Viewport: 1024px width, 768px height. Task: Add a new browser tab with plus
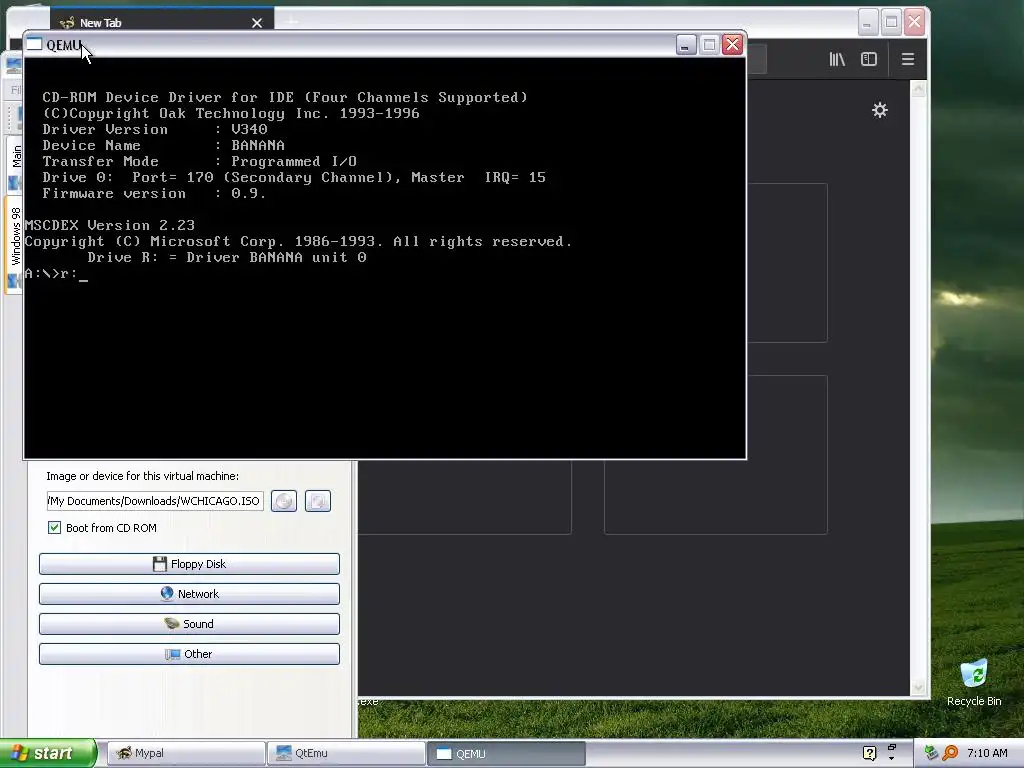pyautogui.click(x=291, y=22)
